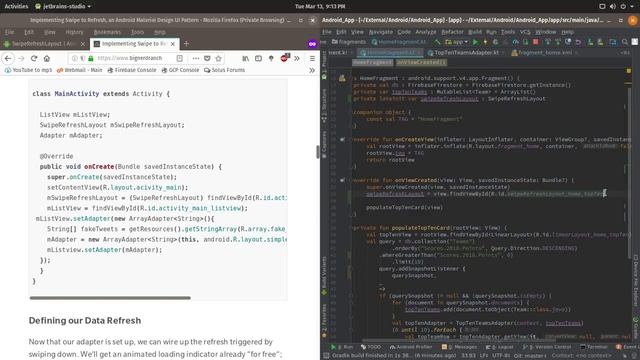Click the red extension icon with badge in Firefox

click(x=284, y=58)
